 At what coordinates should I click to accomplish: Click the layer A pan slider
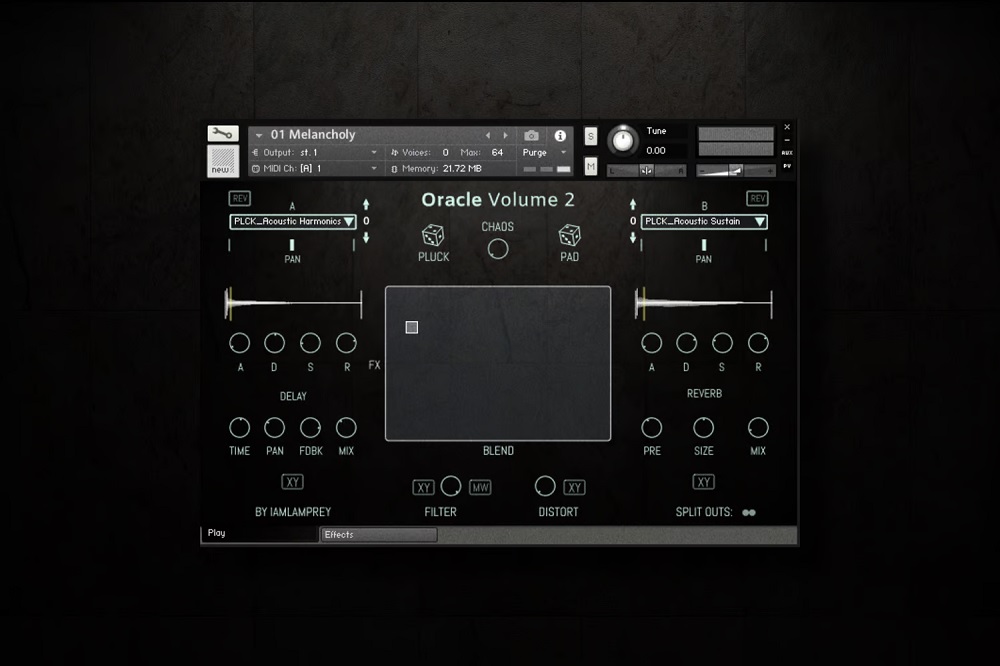292,245
